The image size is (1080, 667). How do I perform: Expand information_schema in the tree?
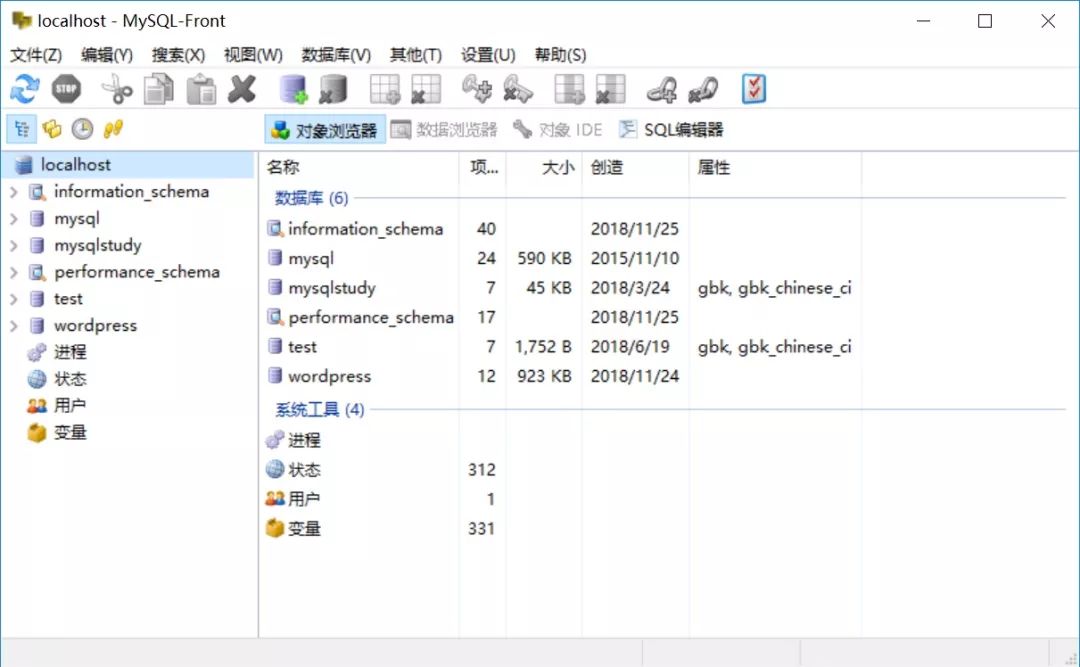coord(14,192)
